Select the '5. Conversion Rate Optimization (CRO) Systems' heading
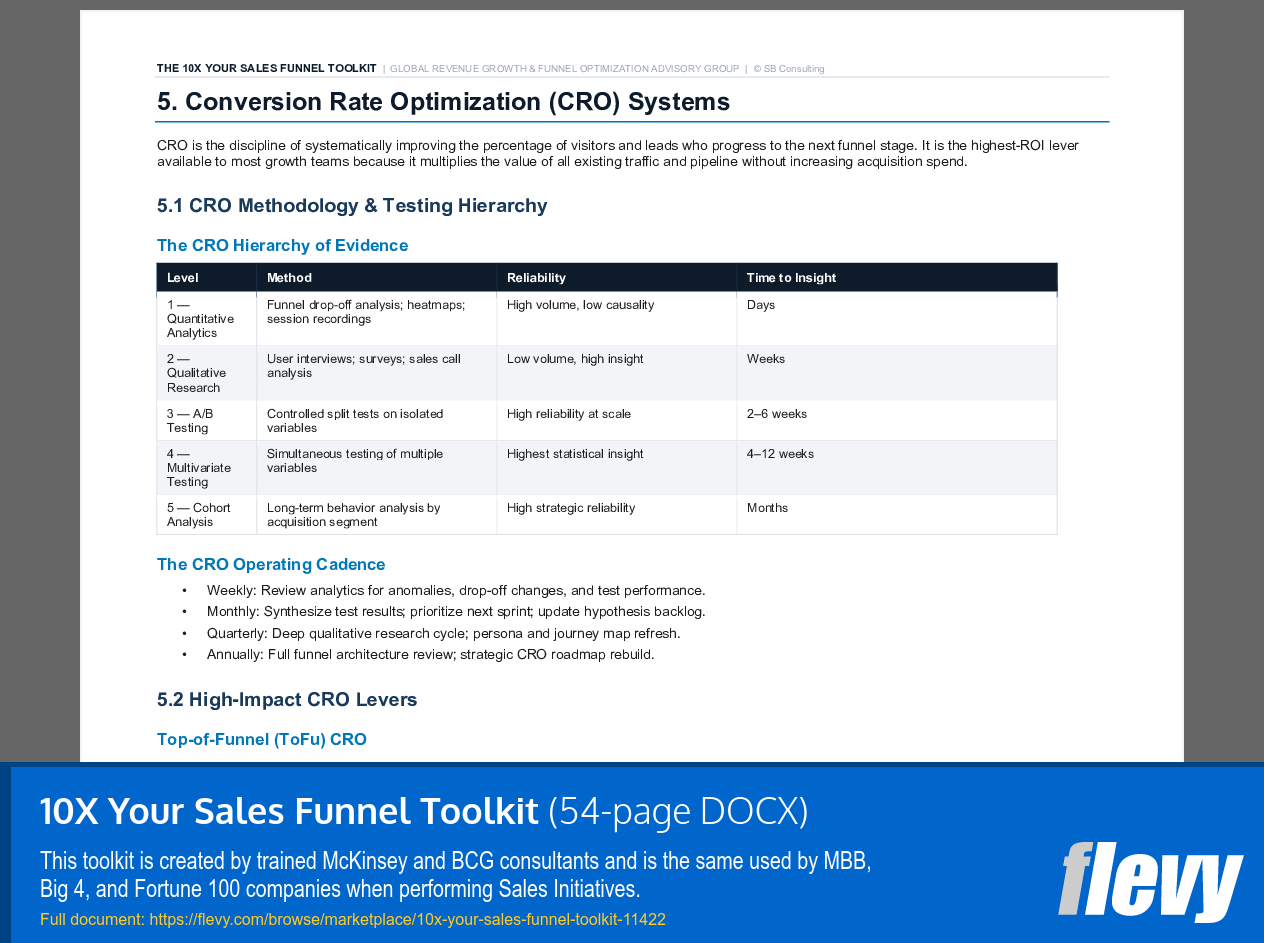Image resolution: width=1264 pixels, height=943 pixels. [442, 101]
